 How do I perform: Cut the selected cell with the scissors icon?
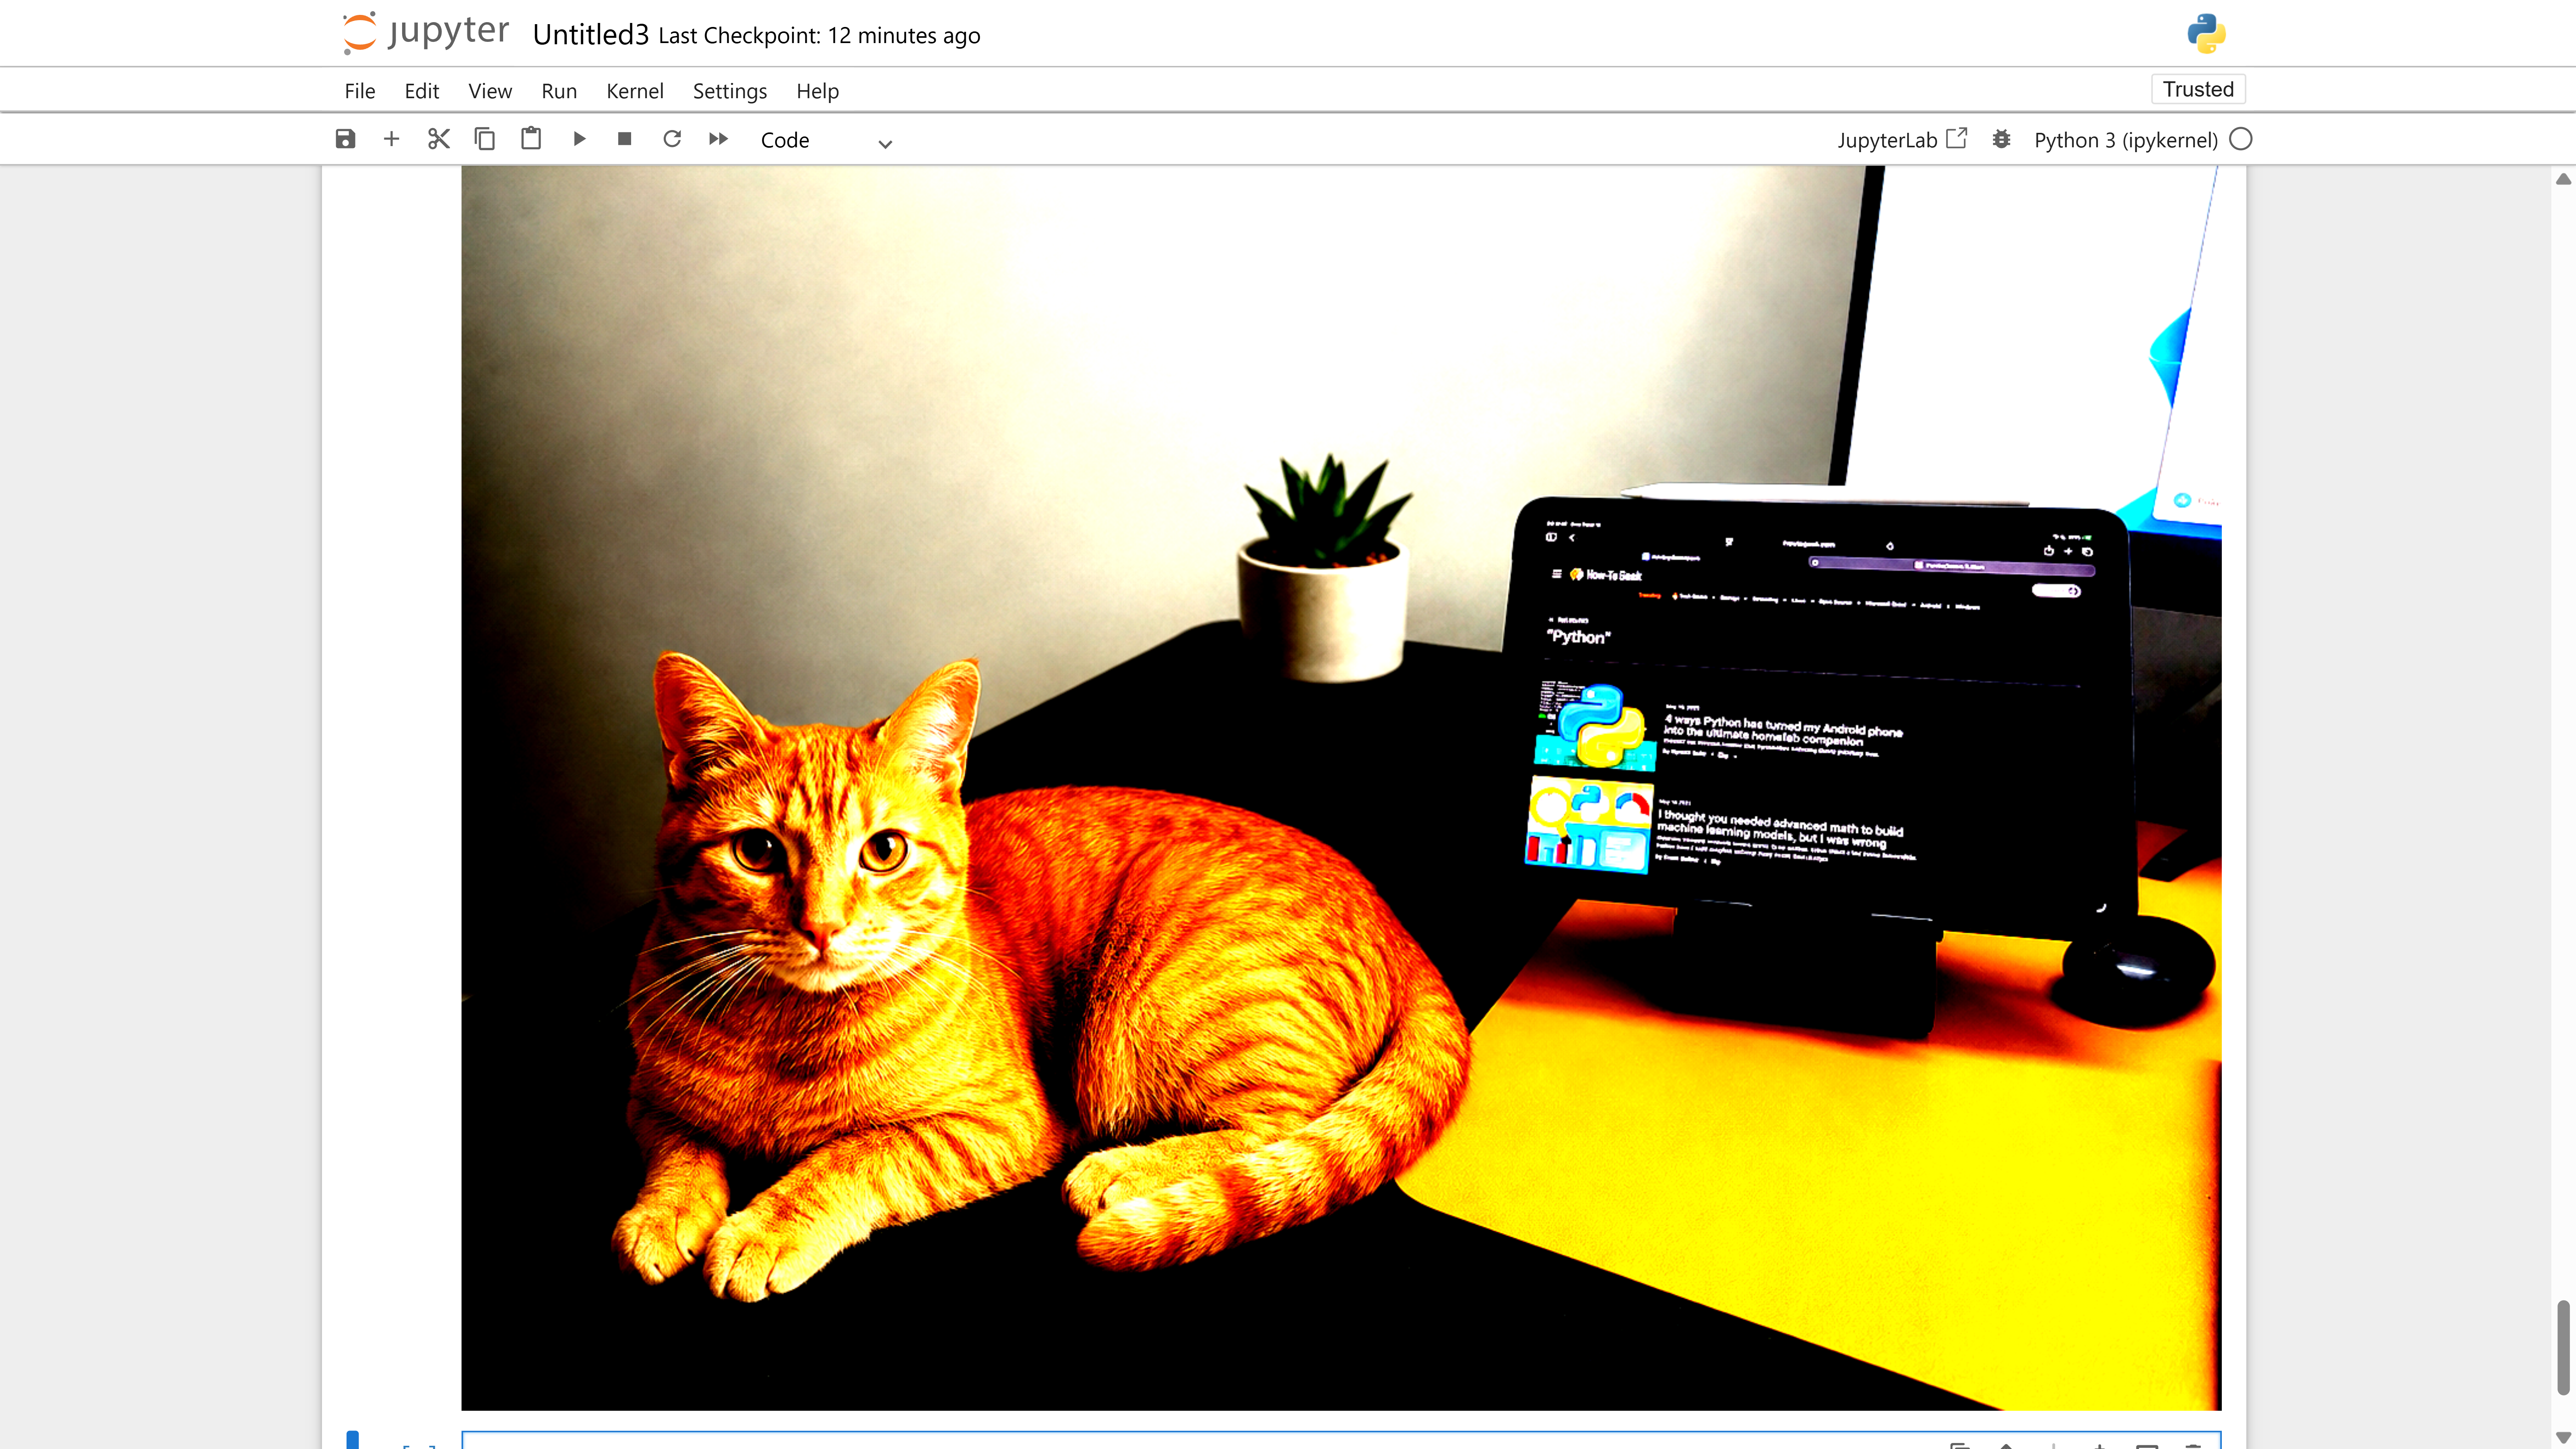pos(438,139)
